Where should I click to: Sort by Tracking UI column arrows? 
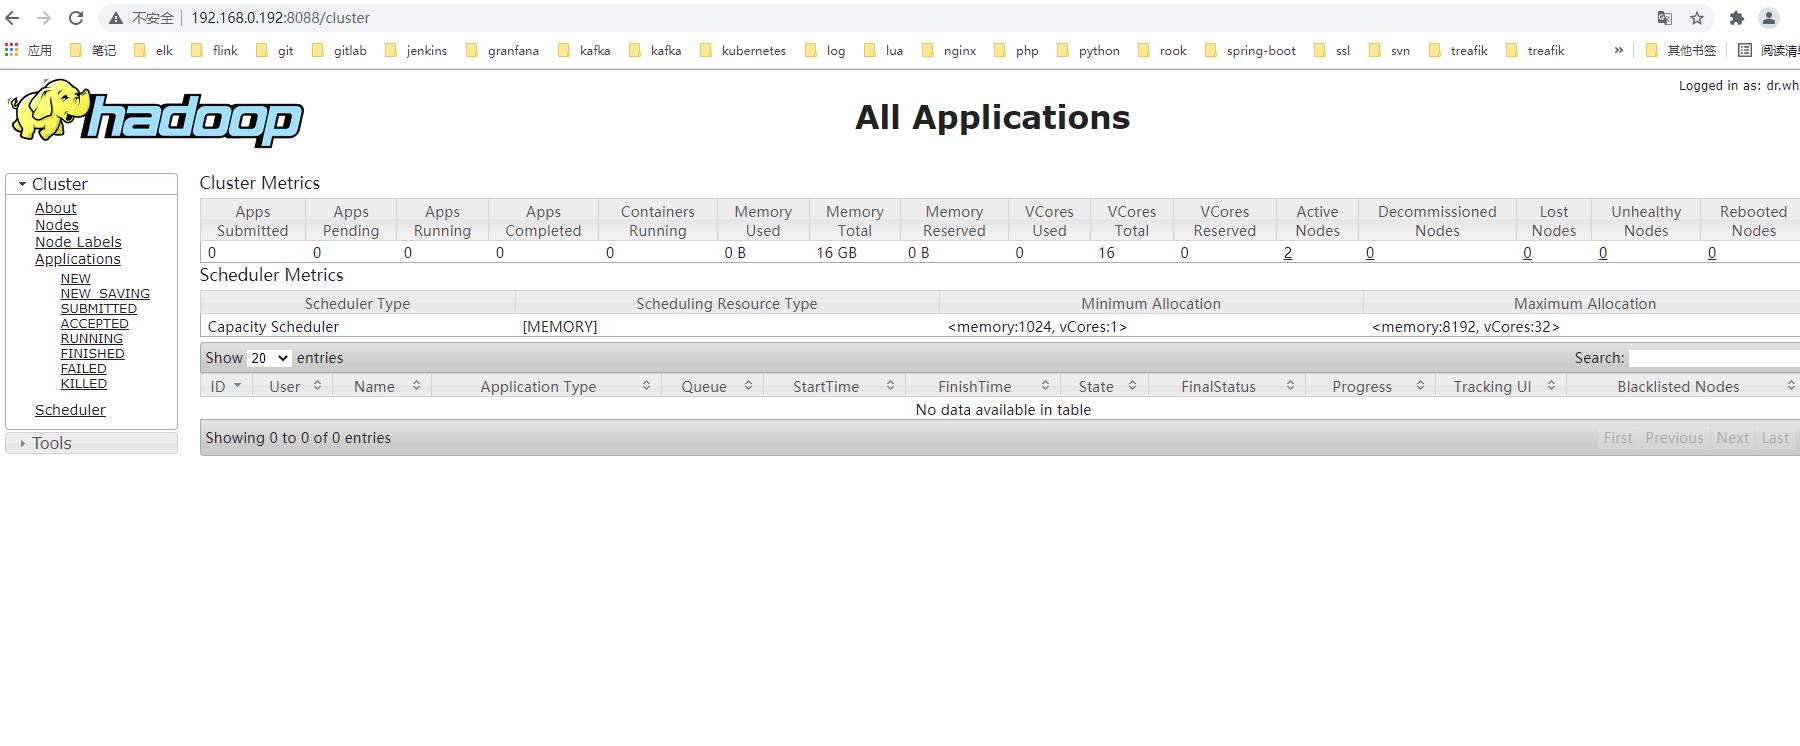tap(1551, 386)
